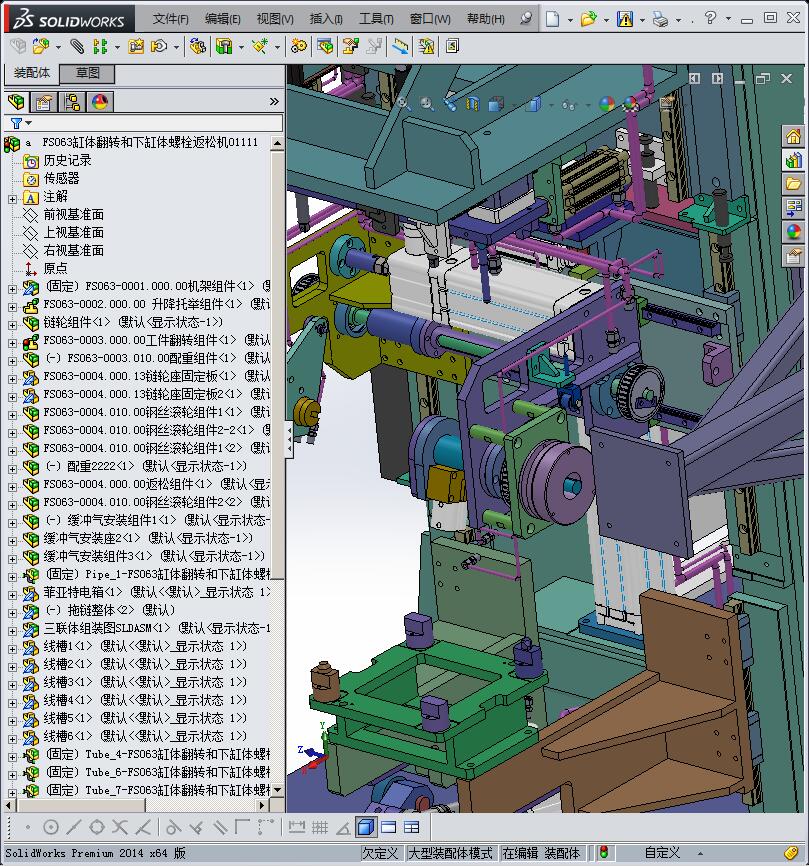Select the DisplayManager color sphere tab icon

pyautogui.click(x=100, y=102)
